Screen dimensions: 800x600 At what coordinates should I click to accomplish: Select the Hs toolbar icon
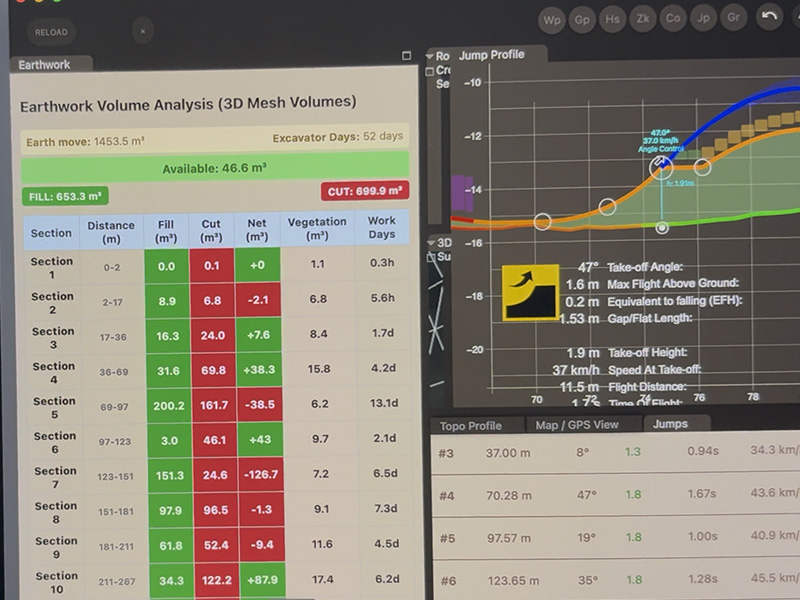tap(613, 19)
